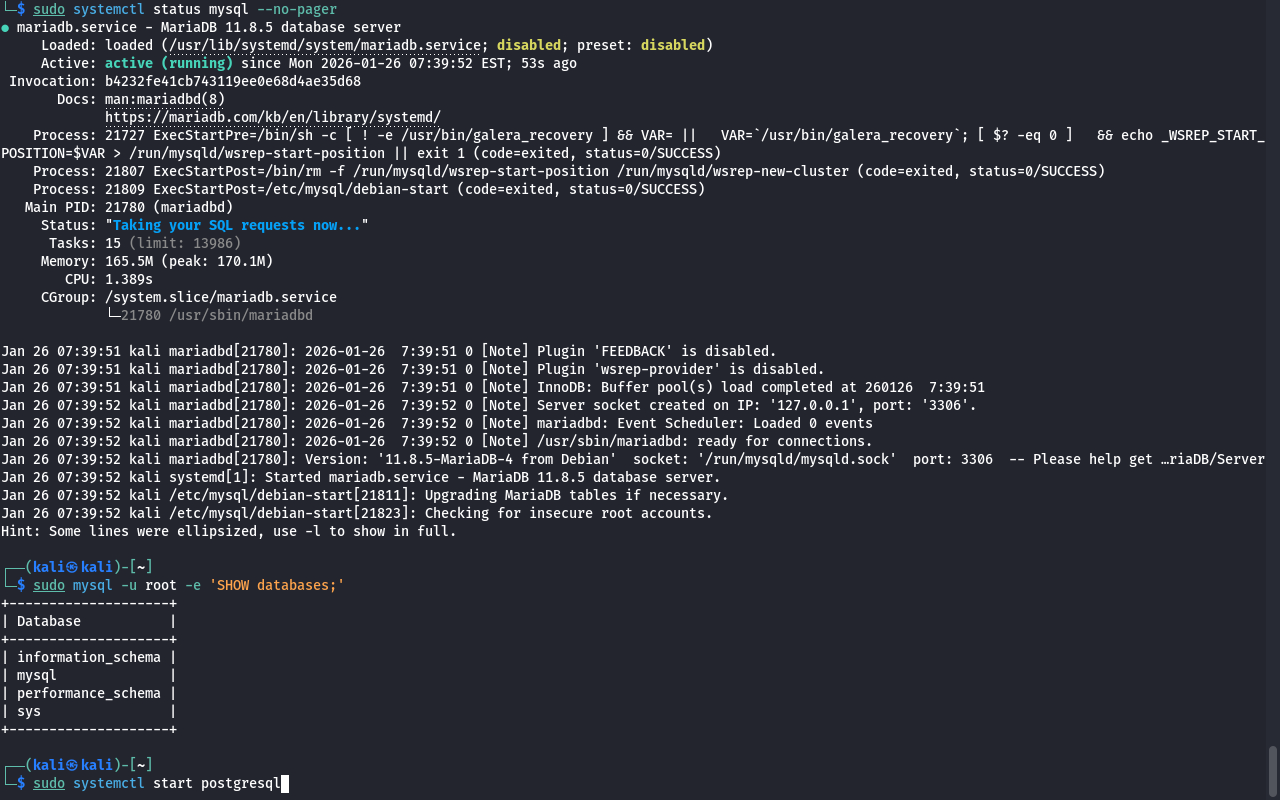The height and width of the screenshot is (800, 1280).
Task: Select information_schema in the databases table
Action: point(88,657)
